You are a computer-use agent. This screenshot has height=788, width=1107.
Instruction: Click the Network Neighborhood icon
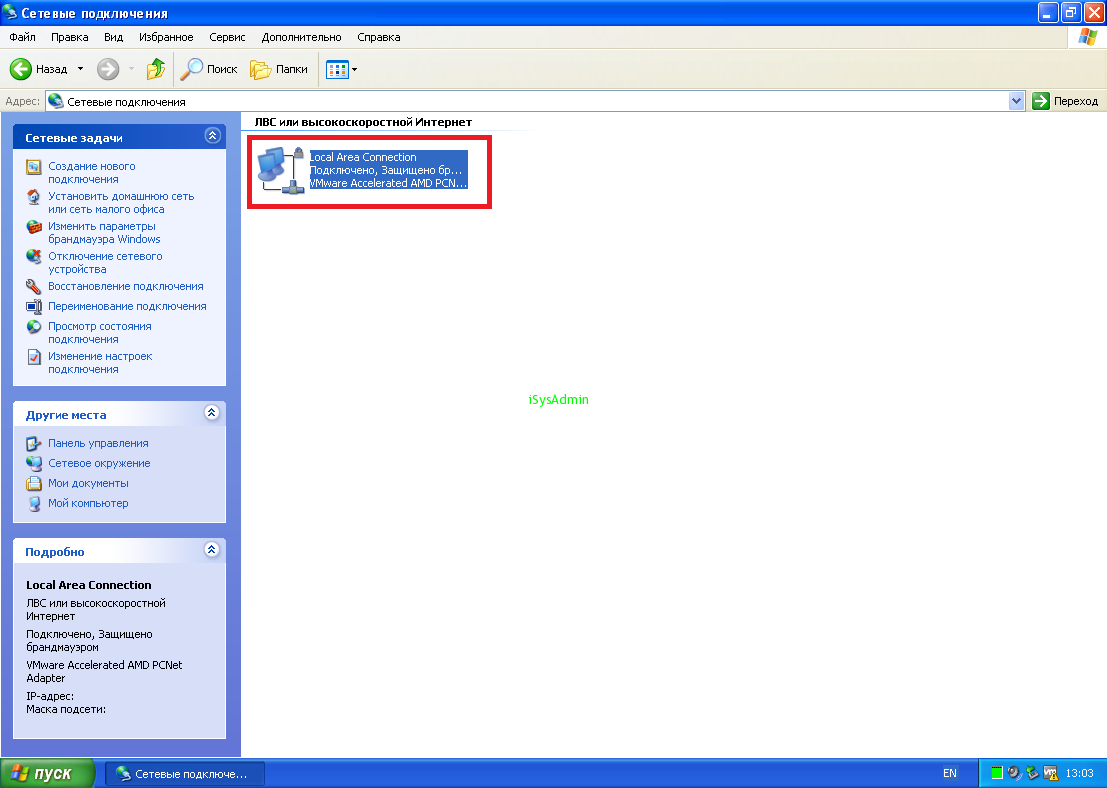click(33, 463)
